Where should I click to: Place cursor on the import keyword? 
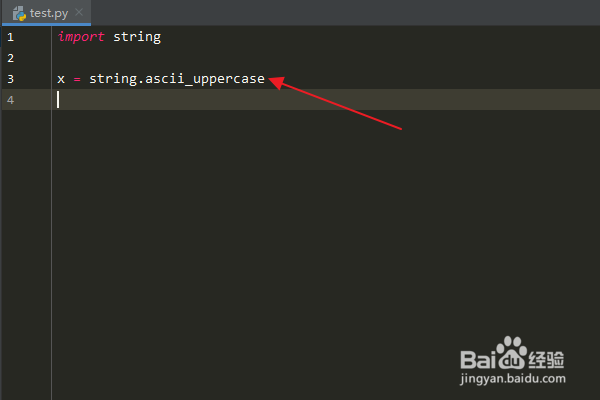coord(81,37)
